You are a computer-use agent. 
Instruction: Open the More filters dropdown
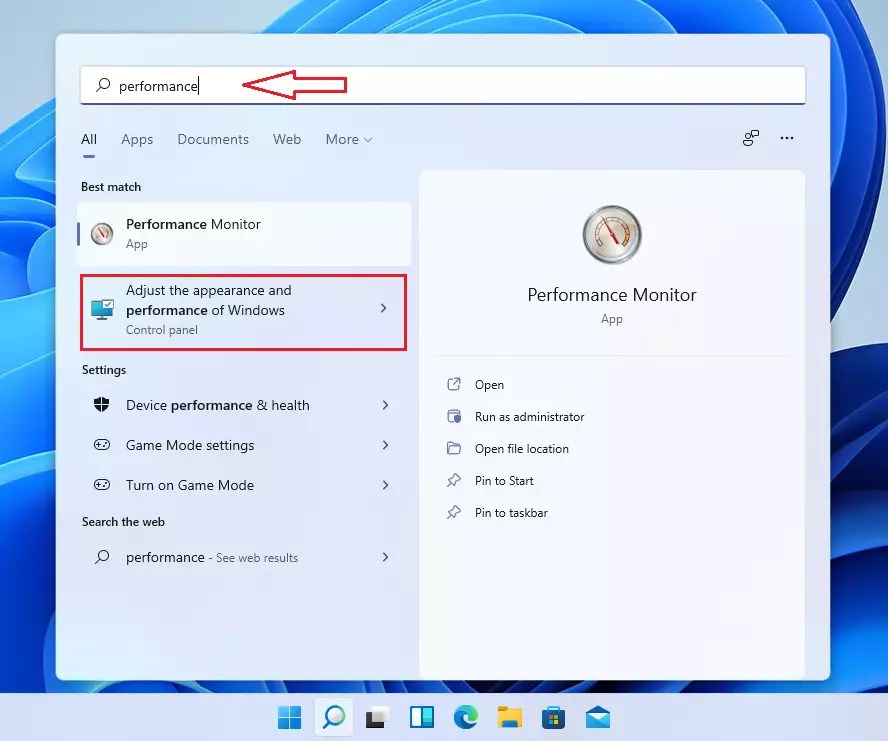tap(348, 139)
